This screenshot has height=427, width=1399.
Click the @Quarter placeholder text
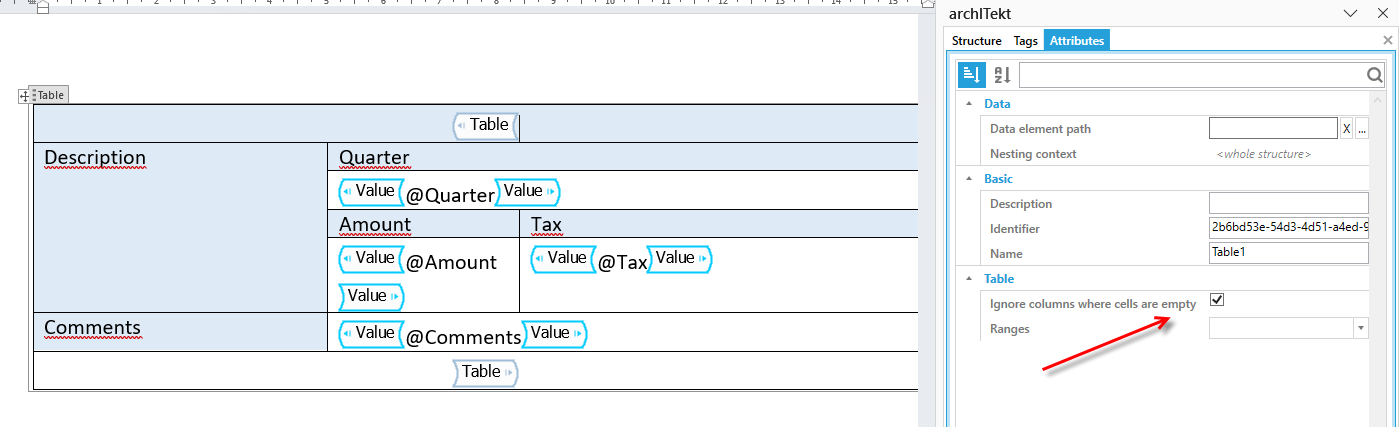(450, 195)
